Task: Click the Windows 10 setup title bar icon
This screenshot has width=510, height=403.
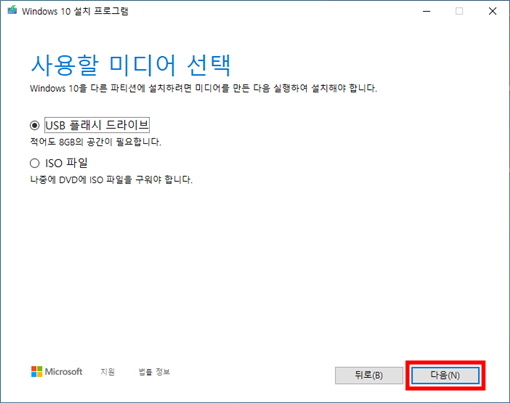Action: [x=12, y=10]
